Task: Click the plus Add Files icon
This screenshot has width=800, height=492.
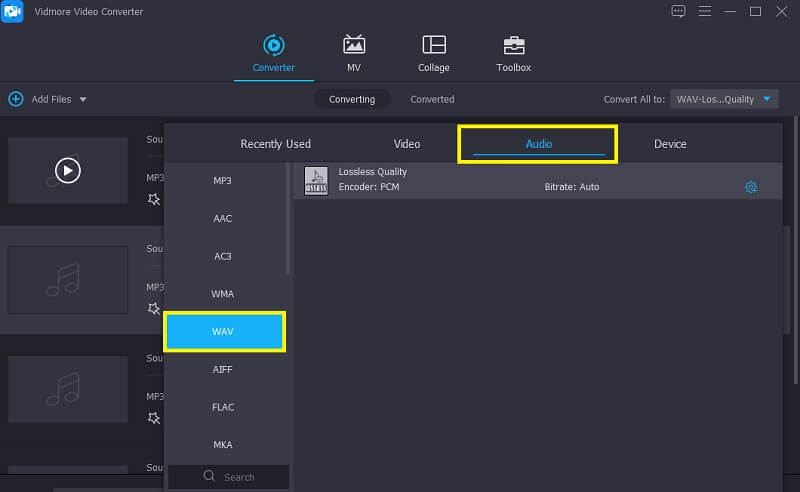Action: 16,99
